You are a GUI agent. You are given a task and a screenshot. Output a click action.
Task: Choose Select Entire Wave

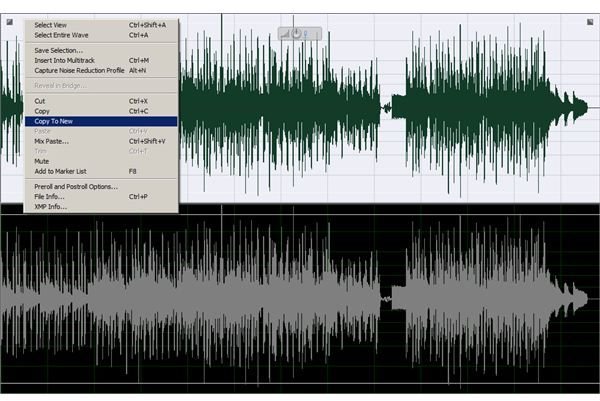point(101,35)
